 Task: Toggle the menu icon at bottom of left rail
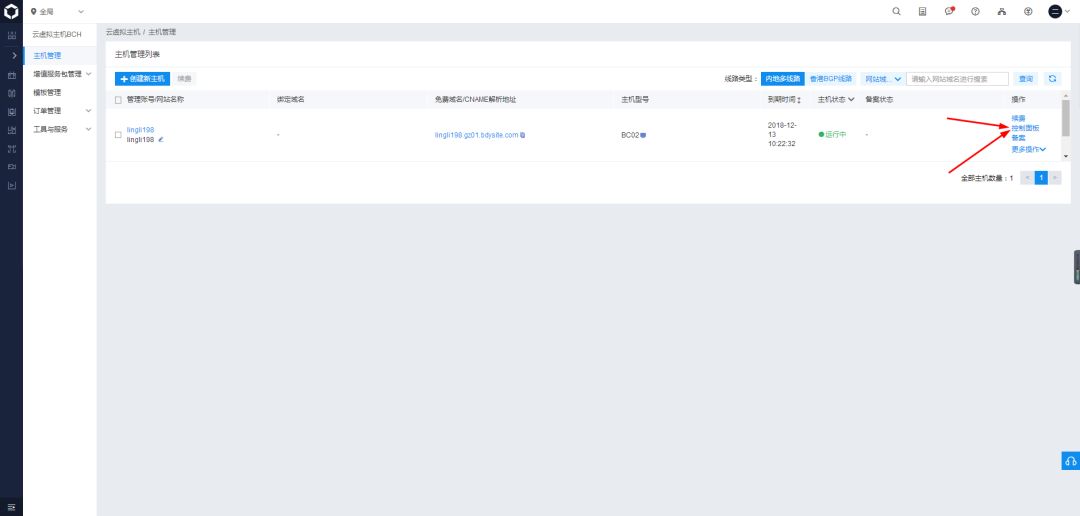pos(11,507)
